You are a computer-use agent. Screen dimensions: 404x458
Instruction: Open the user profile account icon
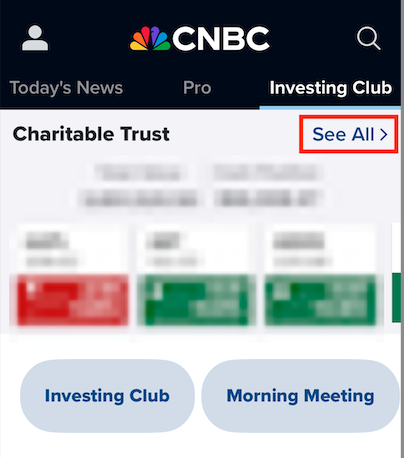[x=35, y=39]
